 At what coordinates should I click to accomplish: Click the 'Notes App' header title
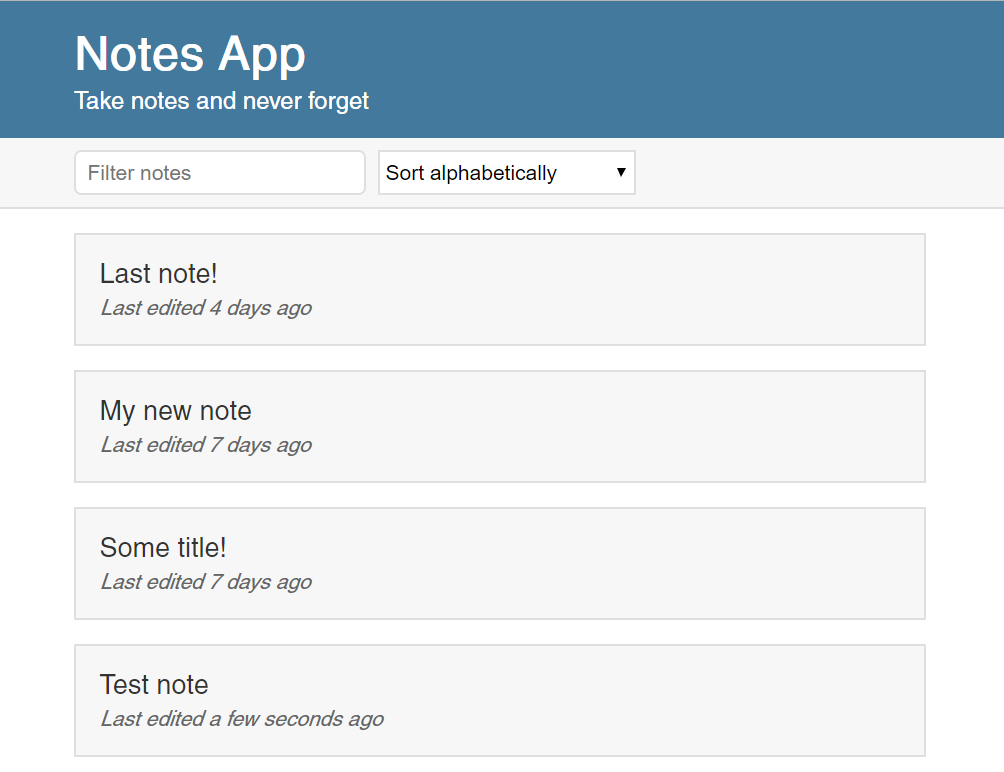pos(190,54)
